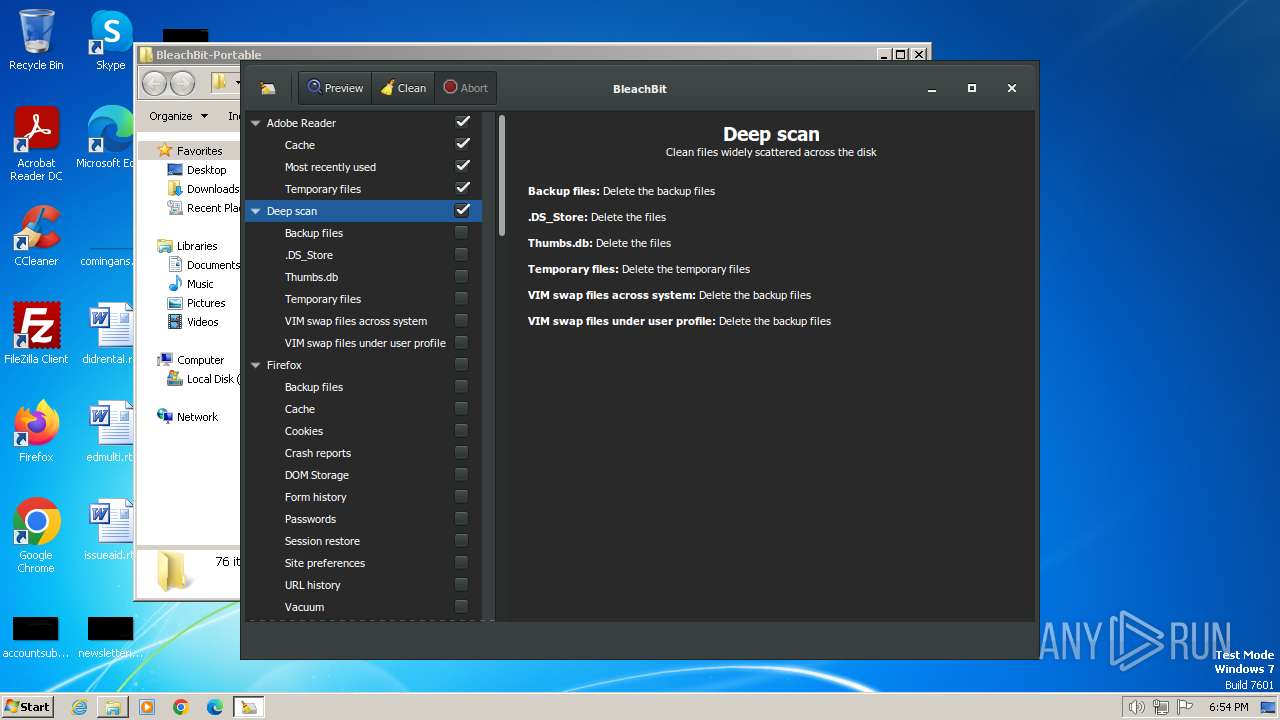Open edmulti document on desktop

[x=110, y=432]
